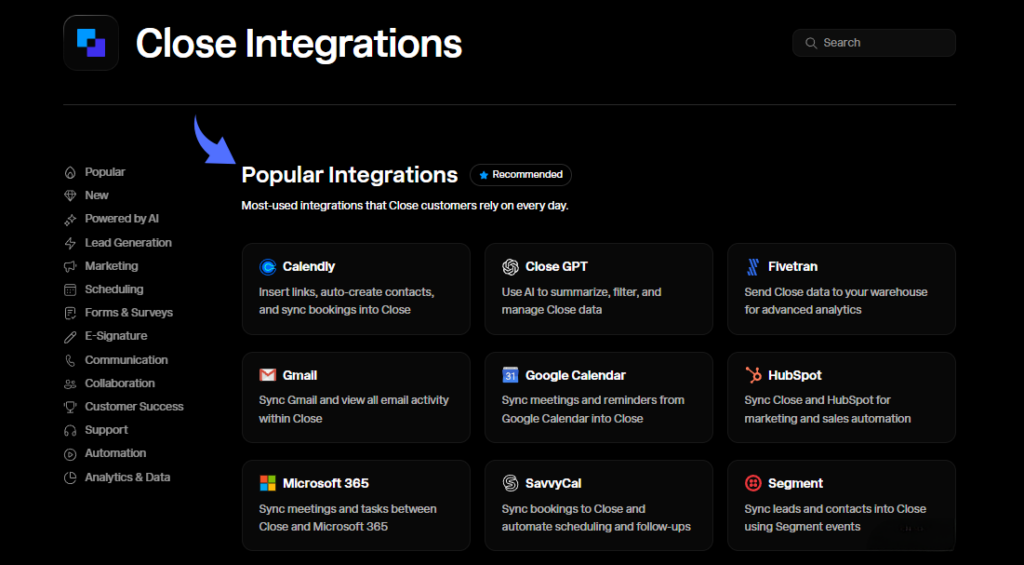This screenshot has width=1024, height=565.
Task: Click the Close GPT OpenAI logo icon
Action: click(510, 267)
